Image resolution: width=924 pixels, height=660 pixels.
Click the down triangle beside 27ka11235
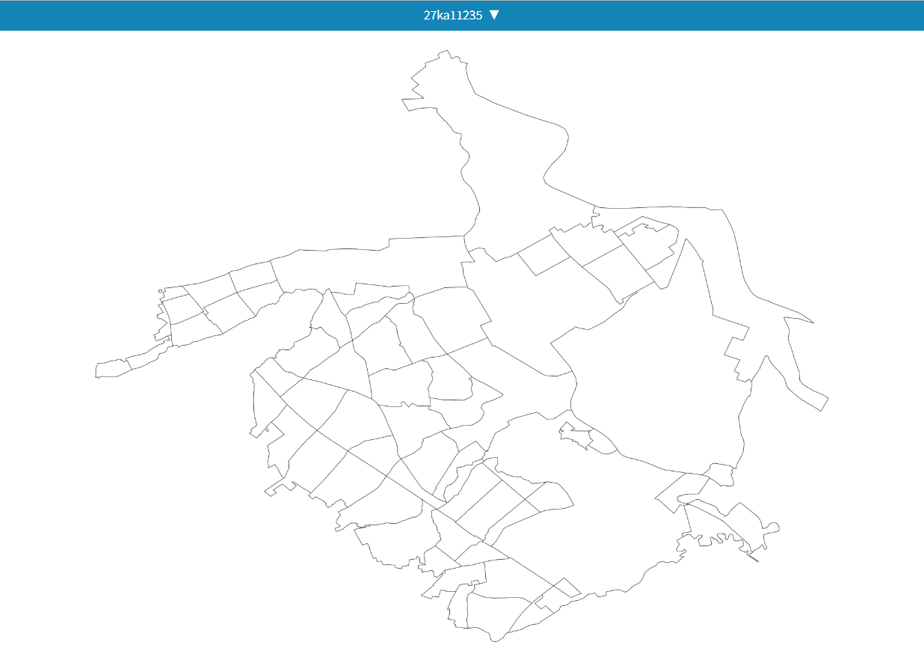[x=494, y=15]
